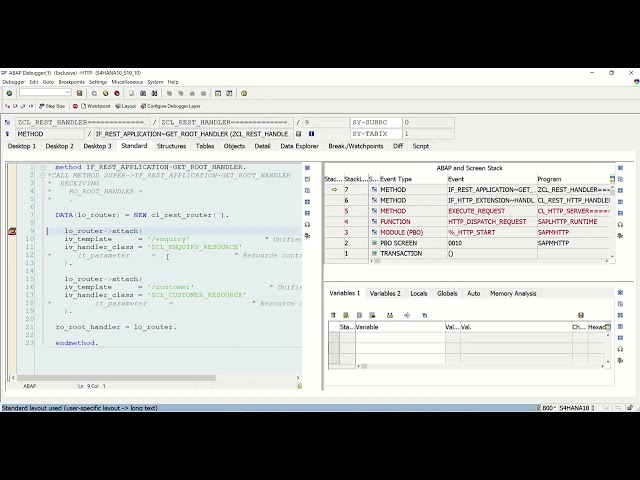This screenshot has height=480, width=640.
Task: Click the SY-SUBRC value field
Action: click(428, 122)
